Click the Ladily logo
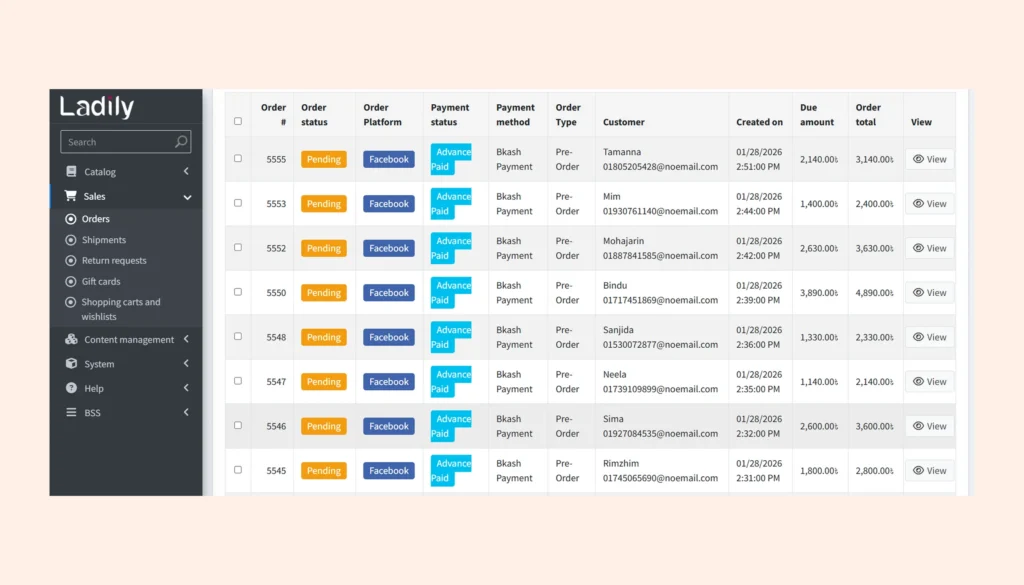 (97, 107)
